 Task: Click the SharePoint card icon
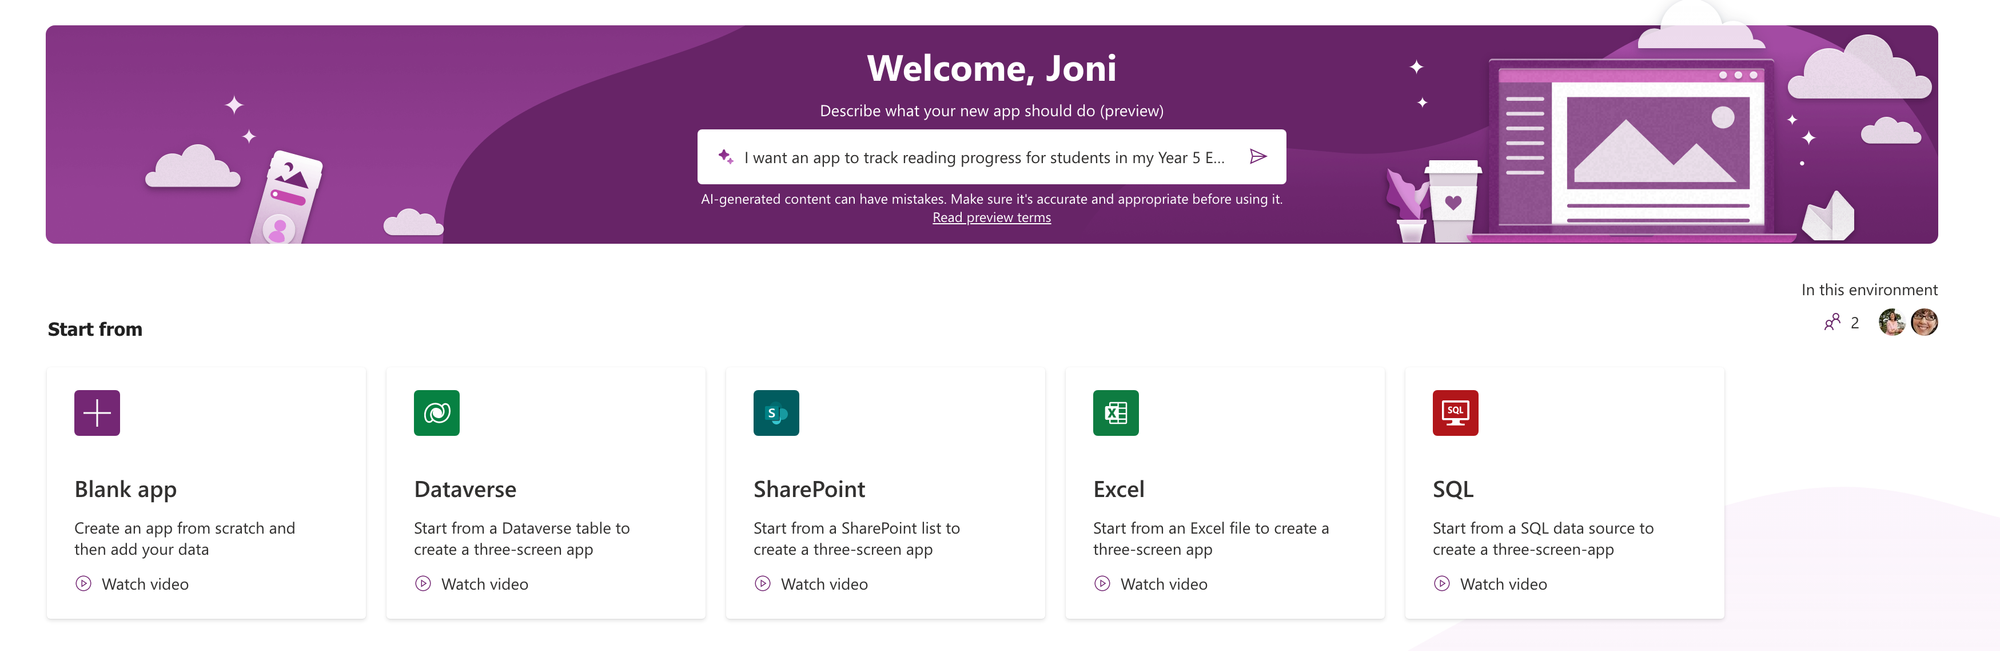pyautogui.click(x=776, y=413)
